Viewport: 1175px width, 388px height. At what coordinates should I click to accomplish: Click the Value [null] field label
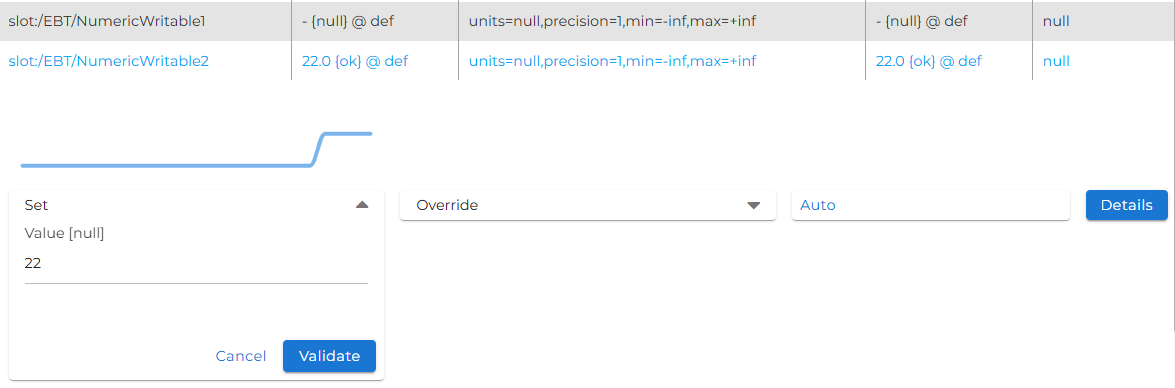pos(64,234)
